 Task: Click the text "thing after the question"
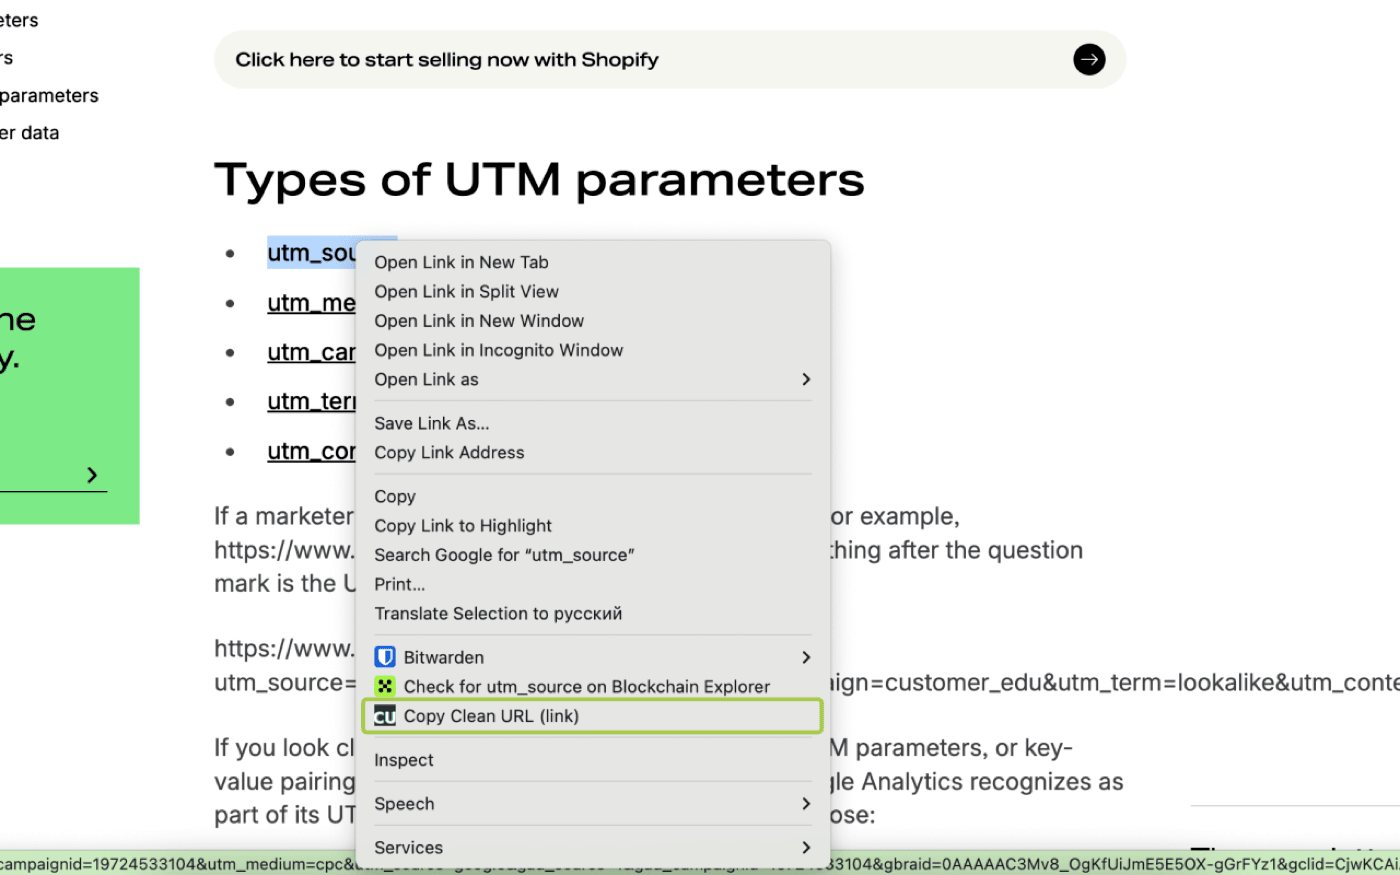[957, 550]
